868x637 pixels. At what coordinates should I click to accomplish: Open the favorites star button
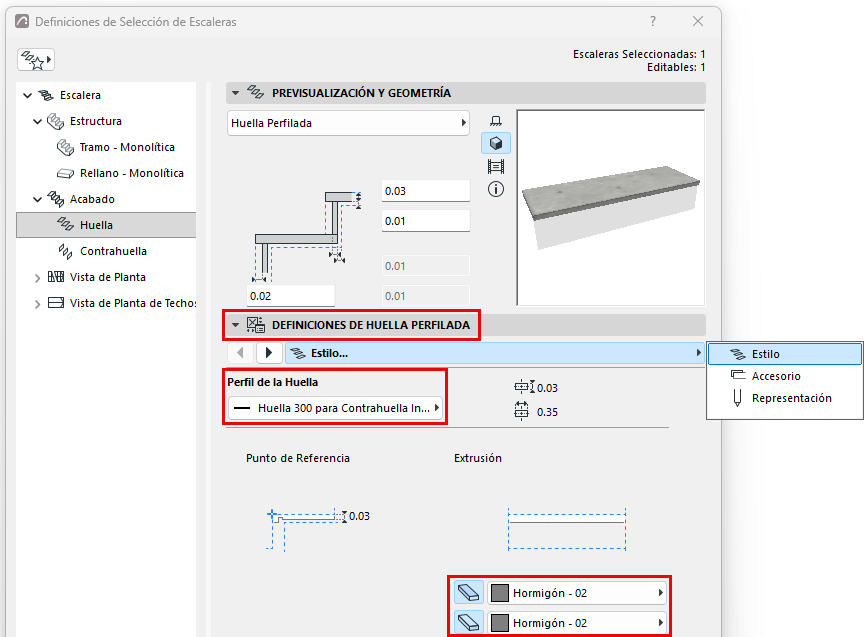click(36, 60)
